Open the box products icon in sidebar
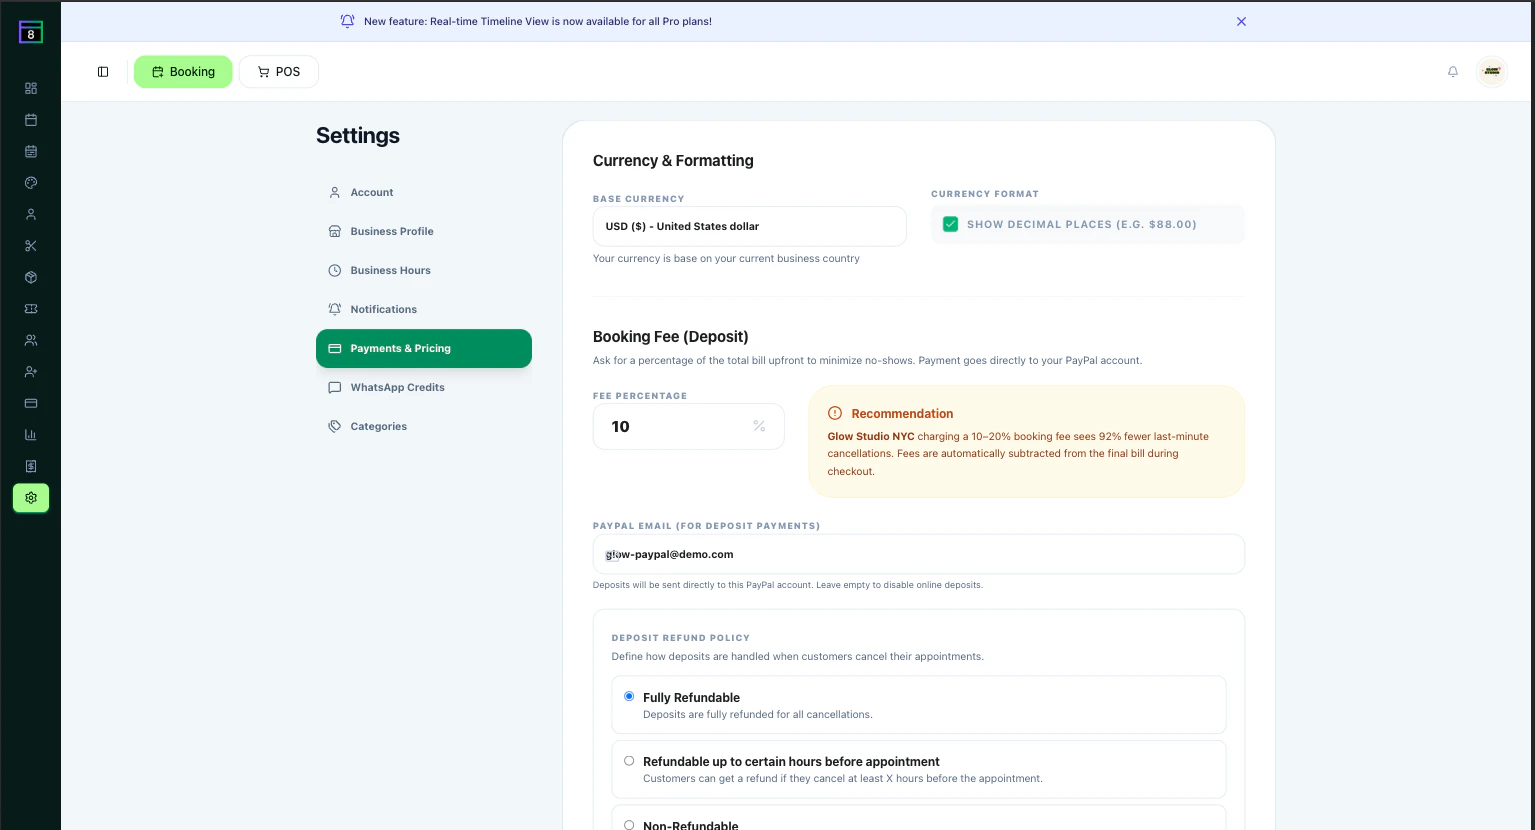This screenshot has width=1535, height=830. [x=31, y=277]
